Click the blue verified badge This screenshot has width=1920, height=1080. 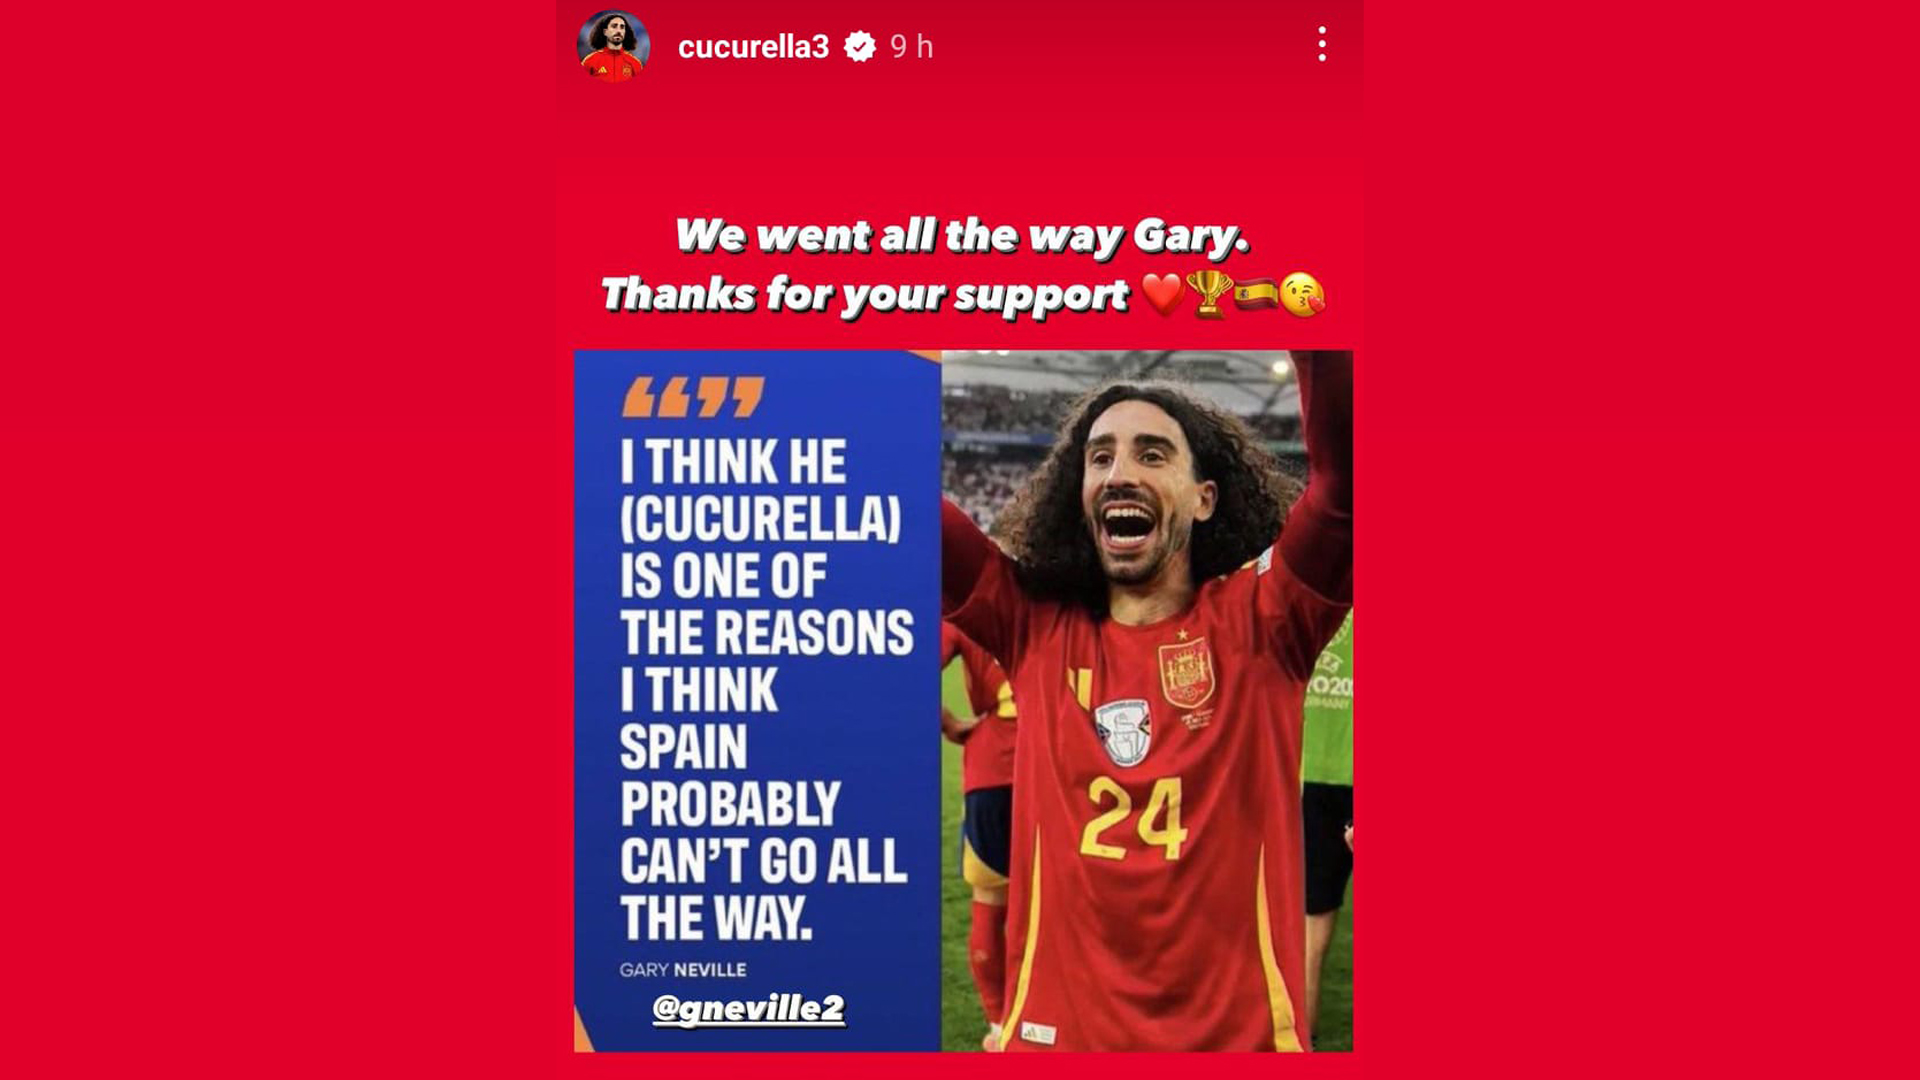[x=859, y=47]
